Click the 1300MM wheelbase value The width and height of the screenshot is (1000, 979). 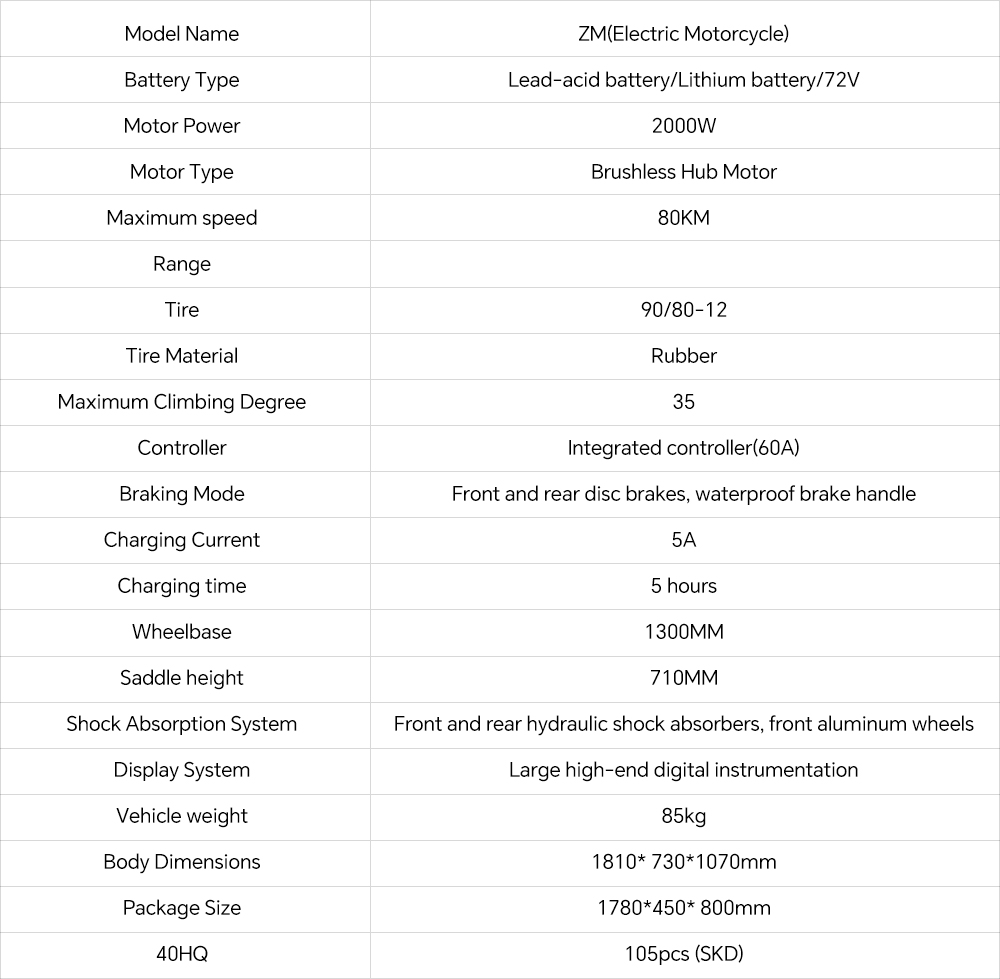[x=684, y=632]
